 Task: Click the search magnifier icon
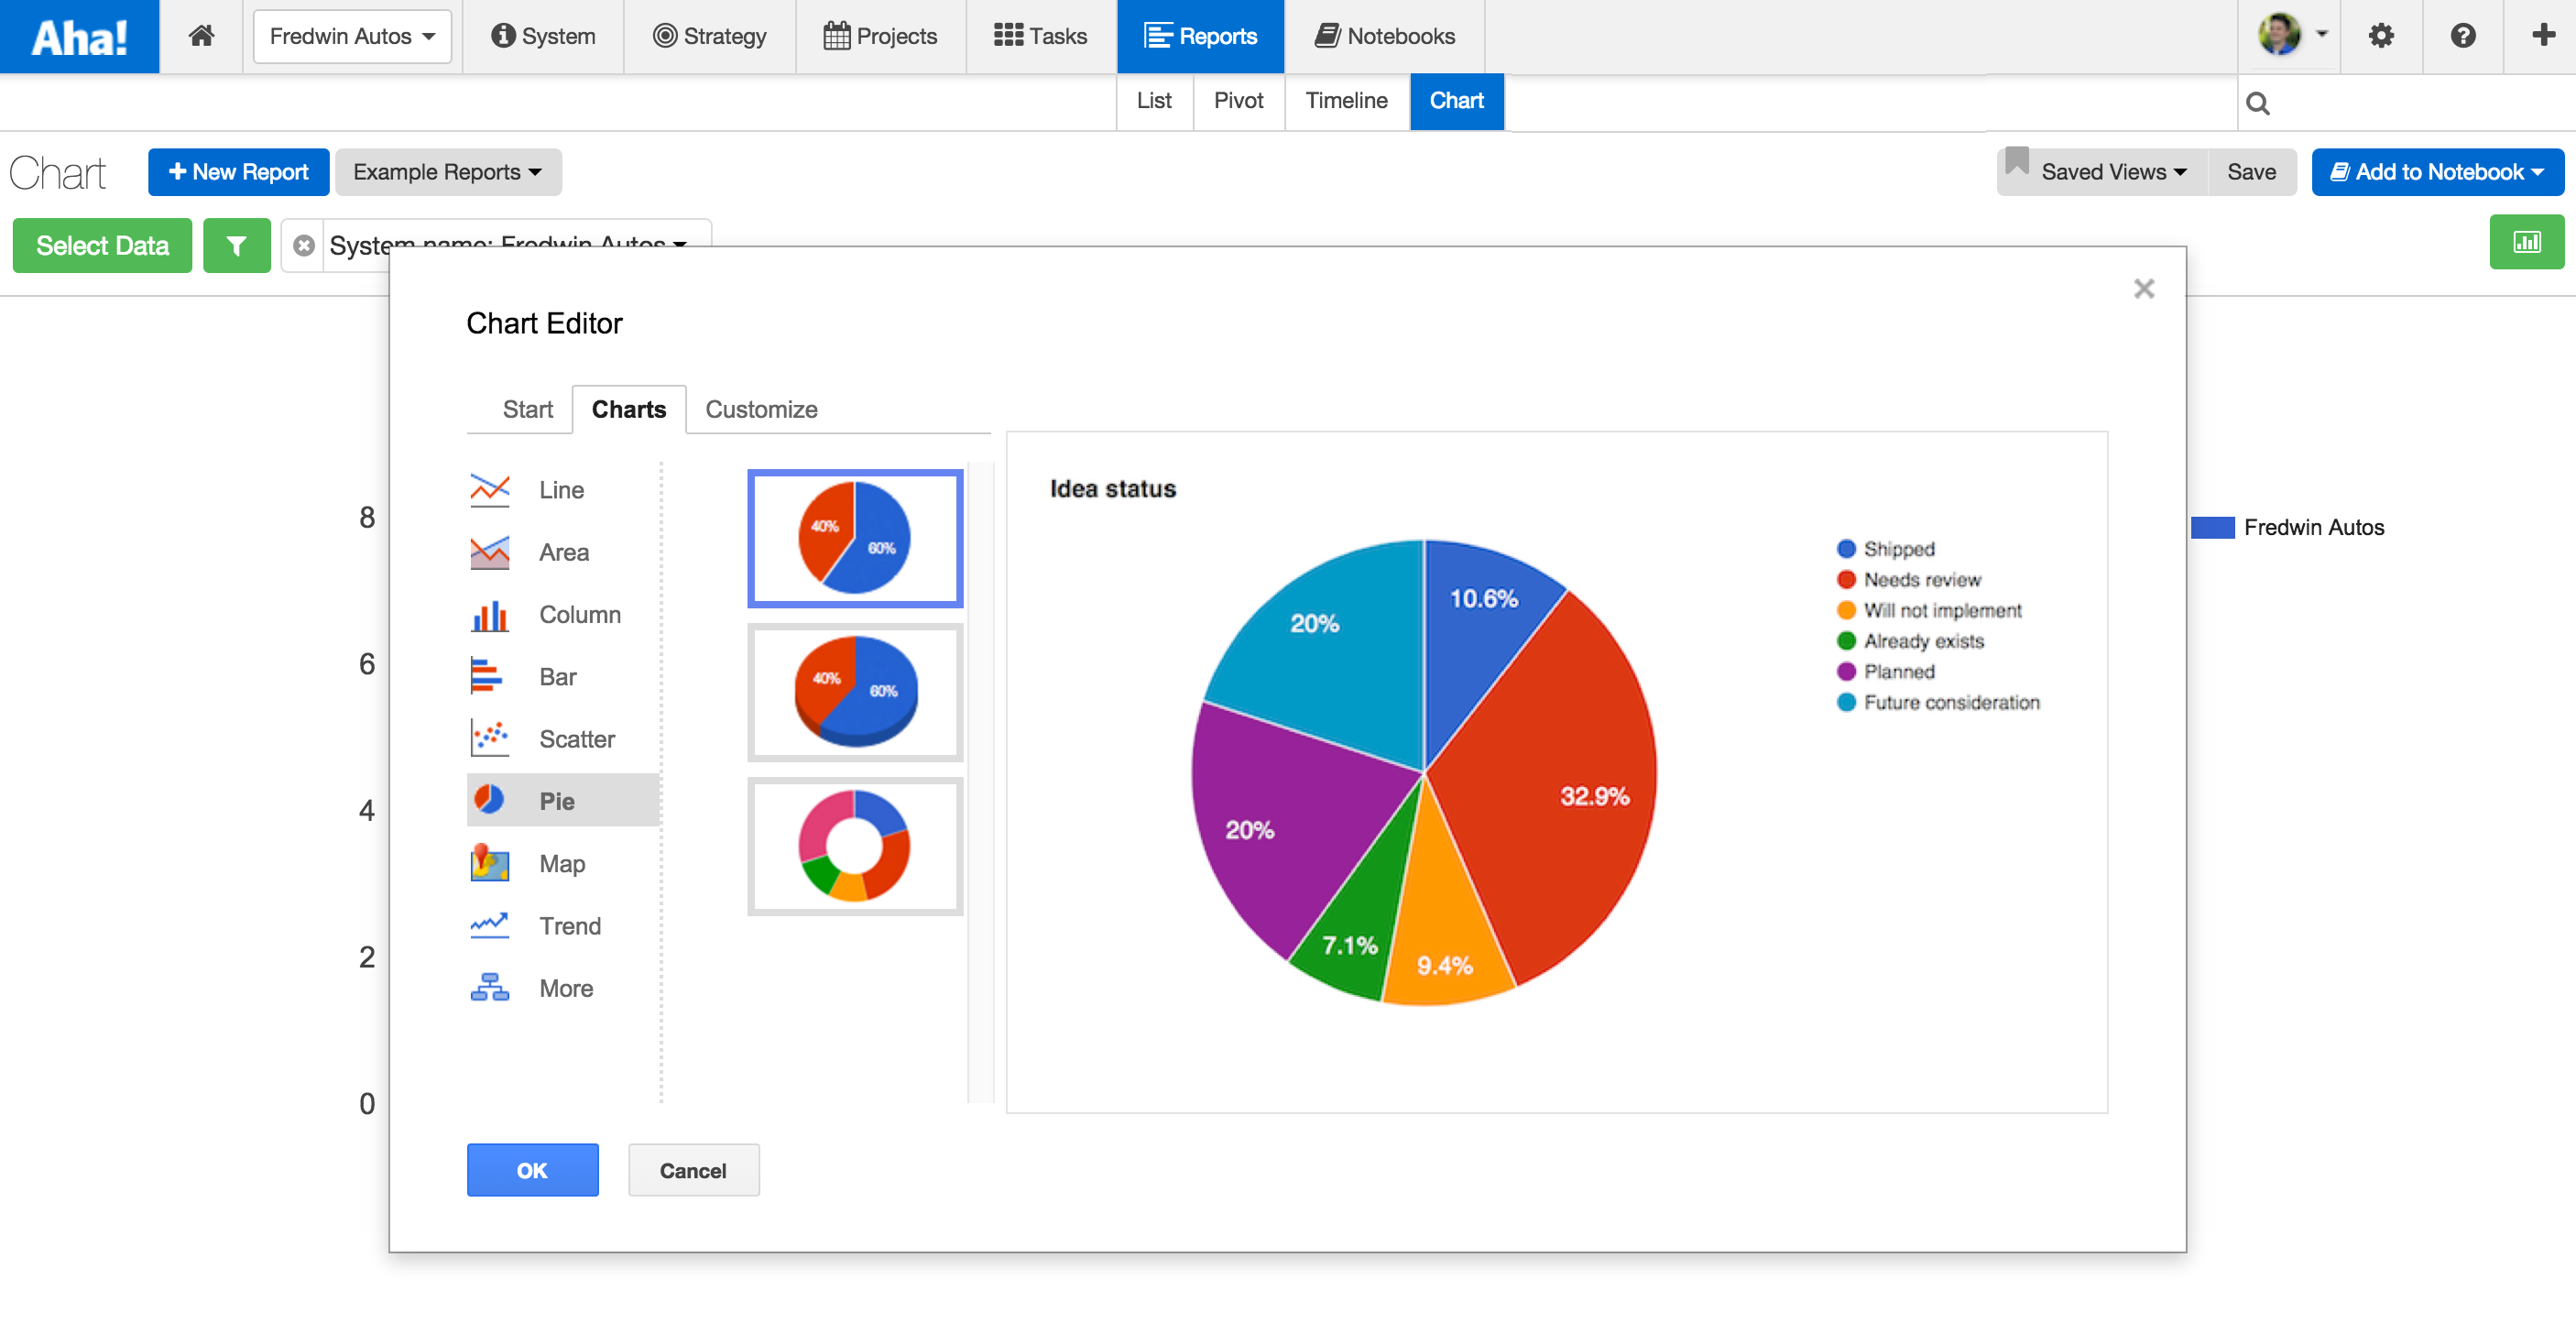tap(2257, 103)
